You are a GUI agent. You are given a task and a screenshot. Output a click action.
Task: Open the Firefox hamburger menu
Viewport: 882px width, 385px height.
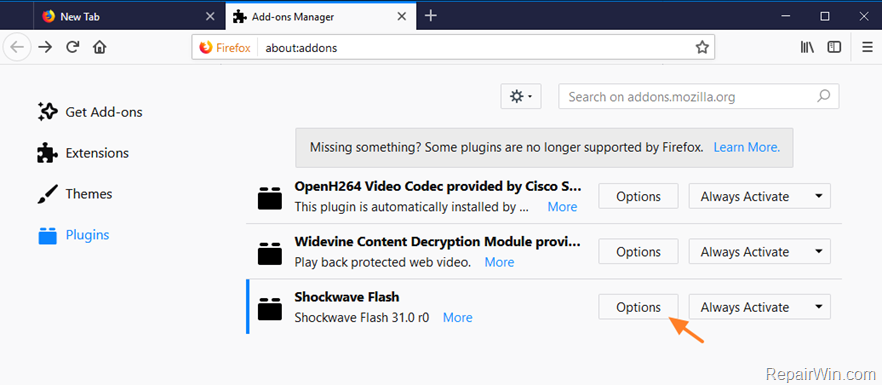coord(867,47)
